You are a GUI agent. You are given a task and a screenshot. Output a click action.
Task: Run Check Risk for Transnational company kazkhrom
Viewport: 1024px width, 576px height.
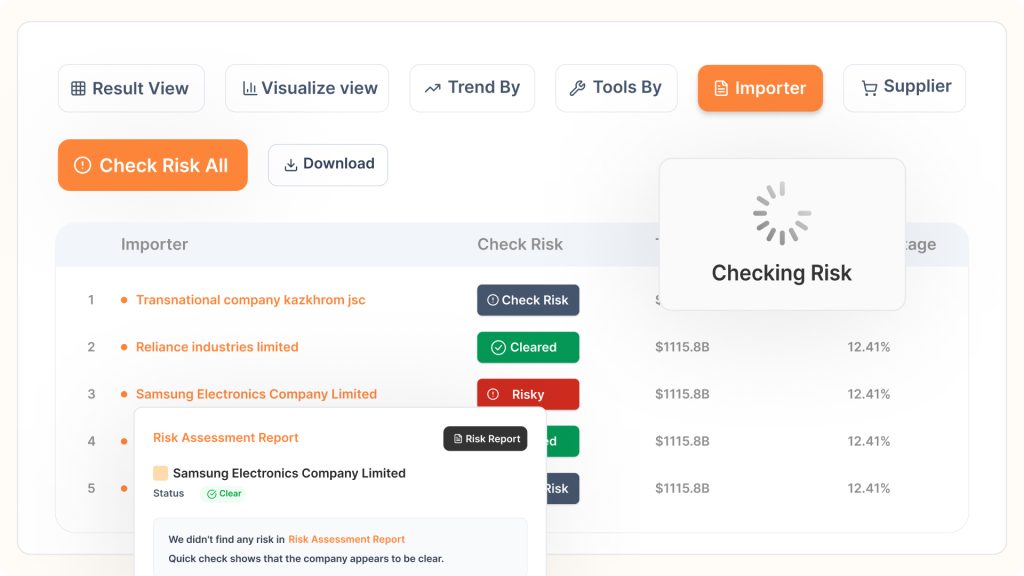tap(528, 300)
